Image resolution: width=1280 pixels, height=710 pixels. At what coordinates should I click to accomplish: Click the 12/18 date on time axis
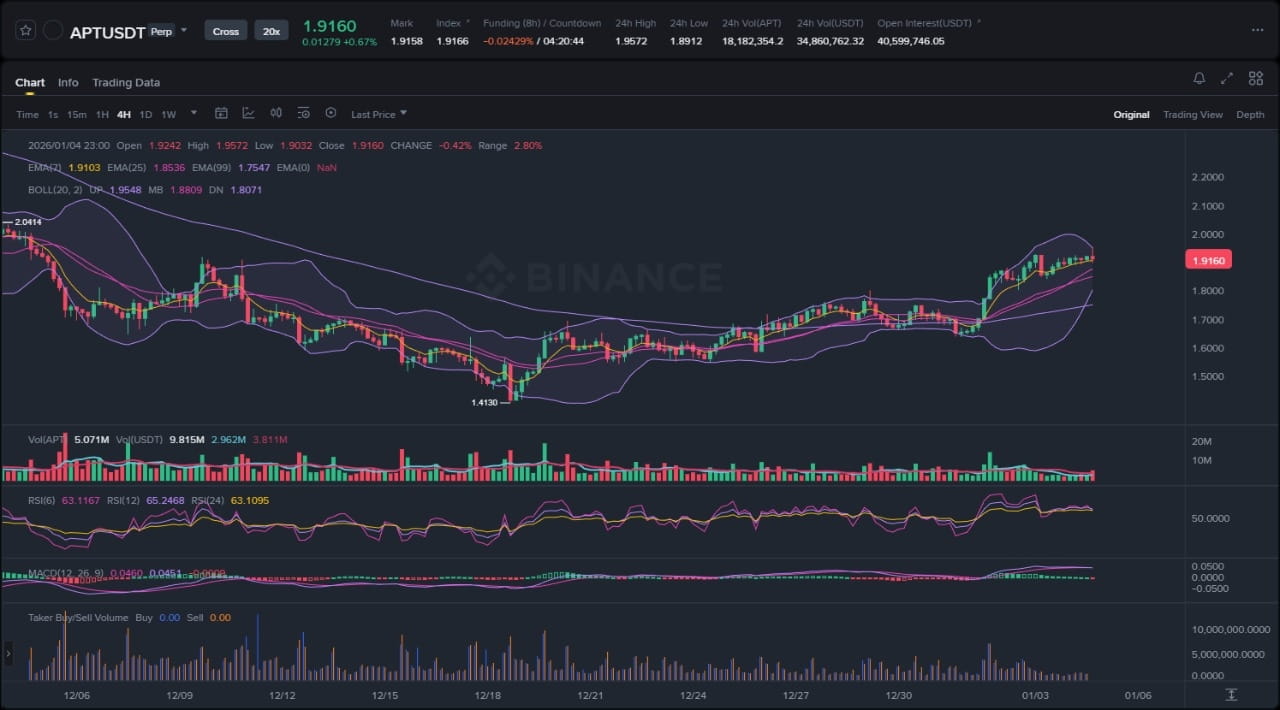click(487, 695)
